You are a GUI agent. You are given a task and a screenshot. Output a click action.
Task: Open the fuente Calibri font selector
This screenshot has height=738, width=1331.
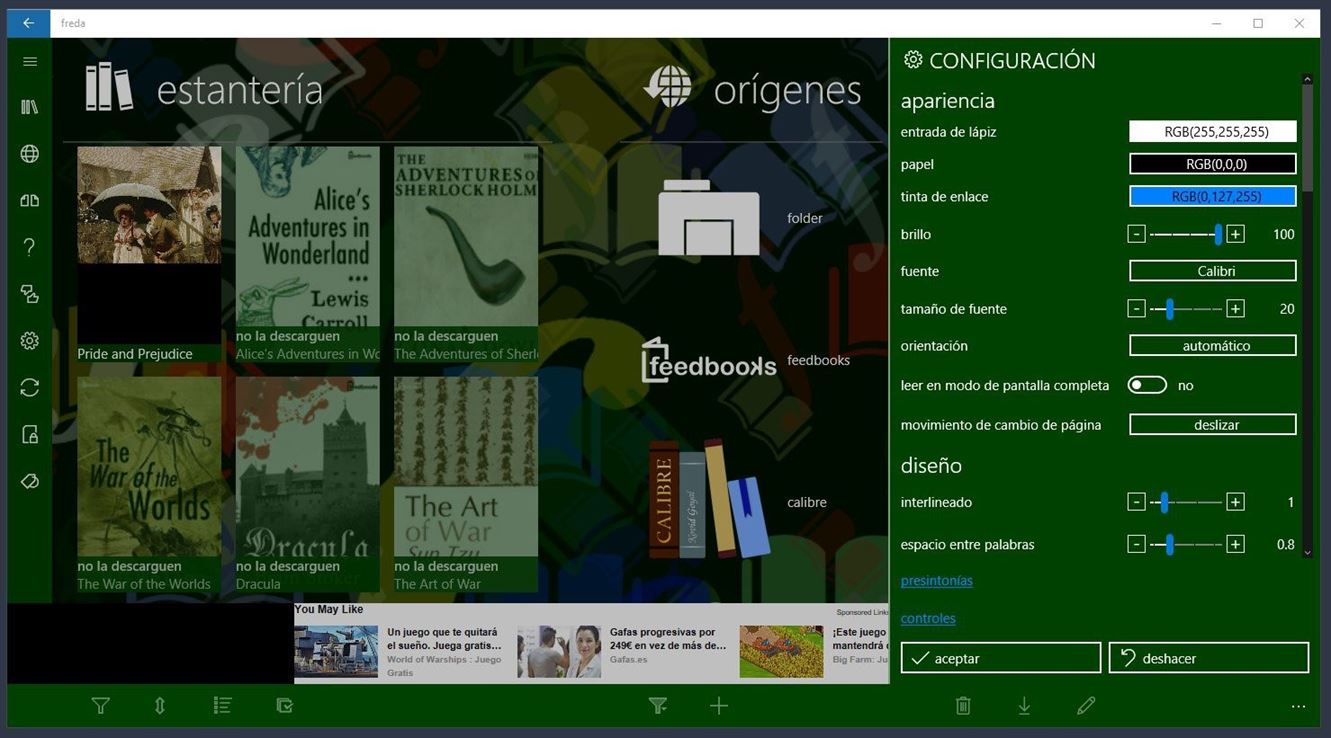tap(1213, 271)
